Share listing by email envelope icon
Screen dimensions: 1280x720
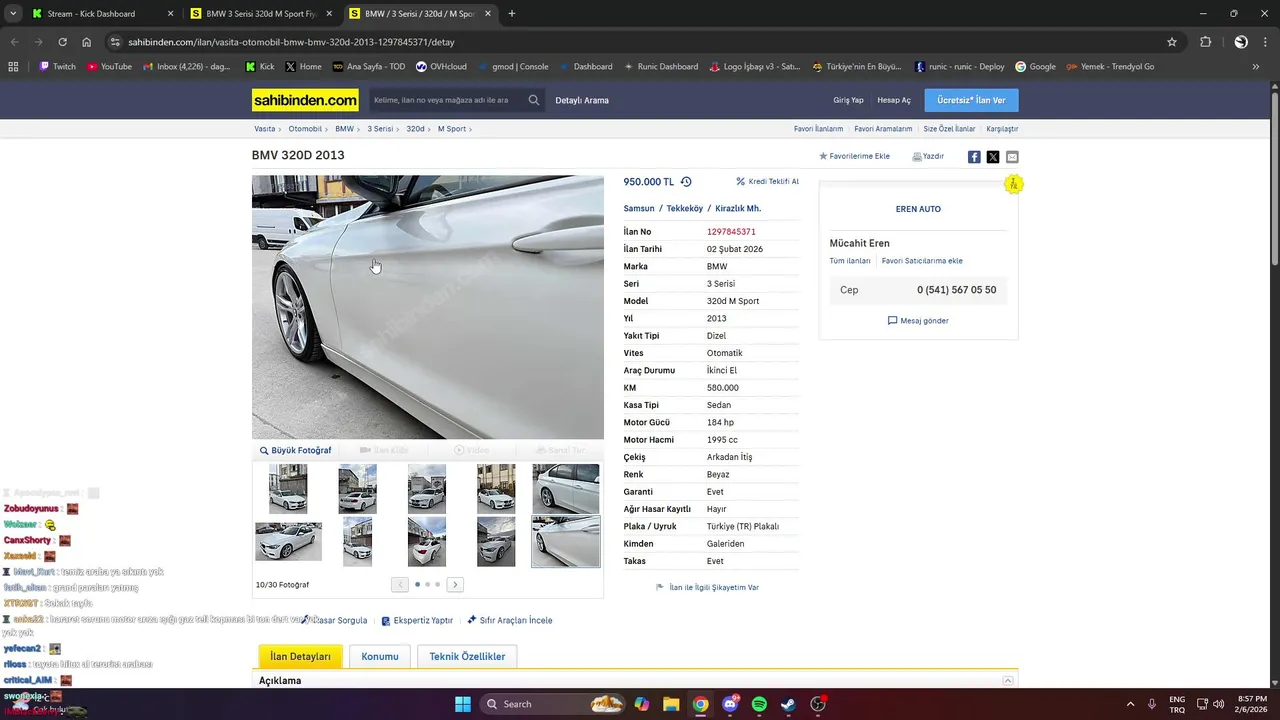(1012, 157)
